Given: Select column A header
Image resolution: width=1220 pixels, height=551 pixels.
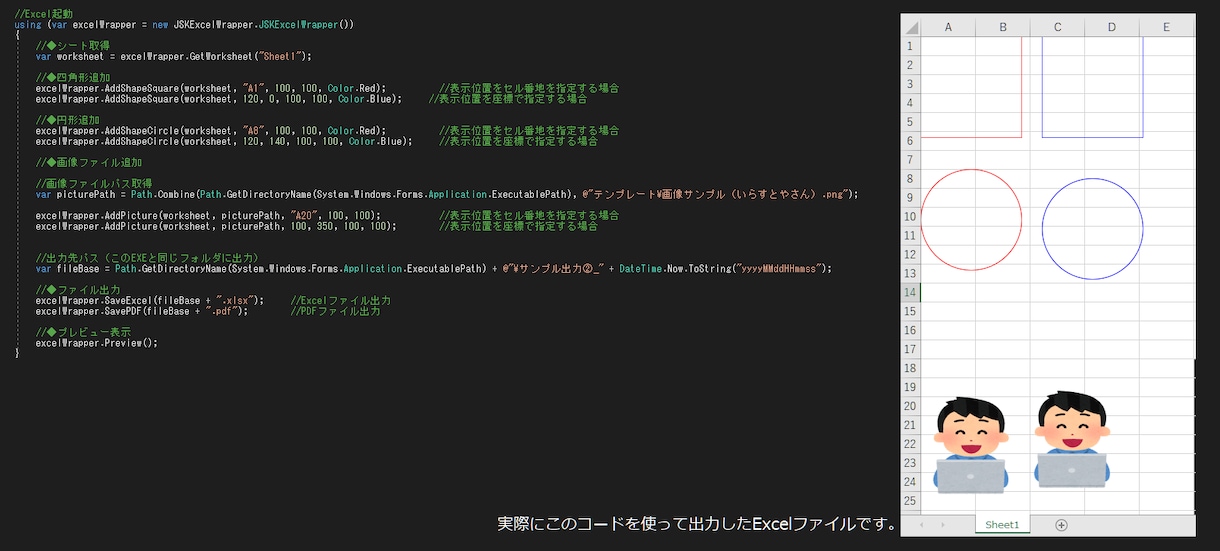Looking at the screenshot, I should (x=947, y=27).
